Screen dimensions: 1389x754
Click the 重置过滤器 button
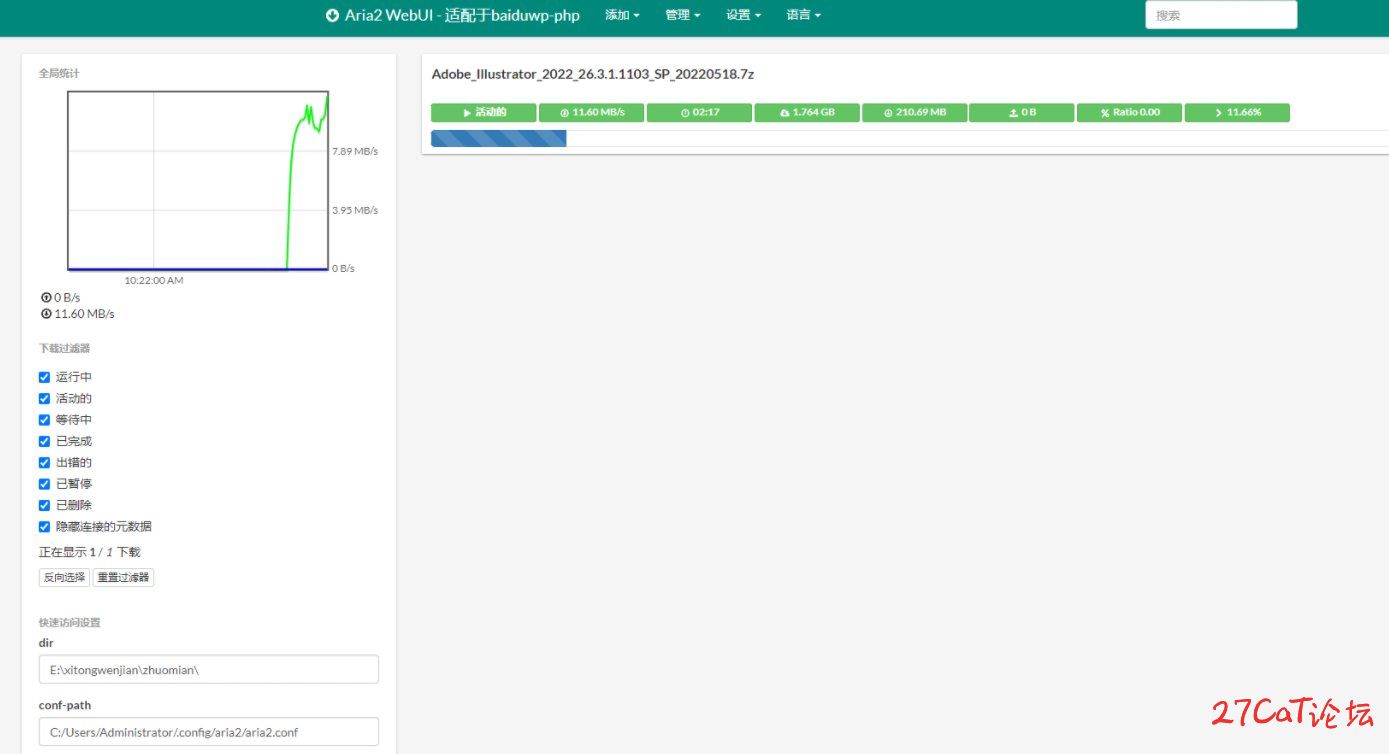click(x=123, y=577)
